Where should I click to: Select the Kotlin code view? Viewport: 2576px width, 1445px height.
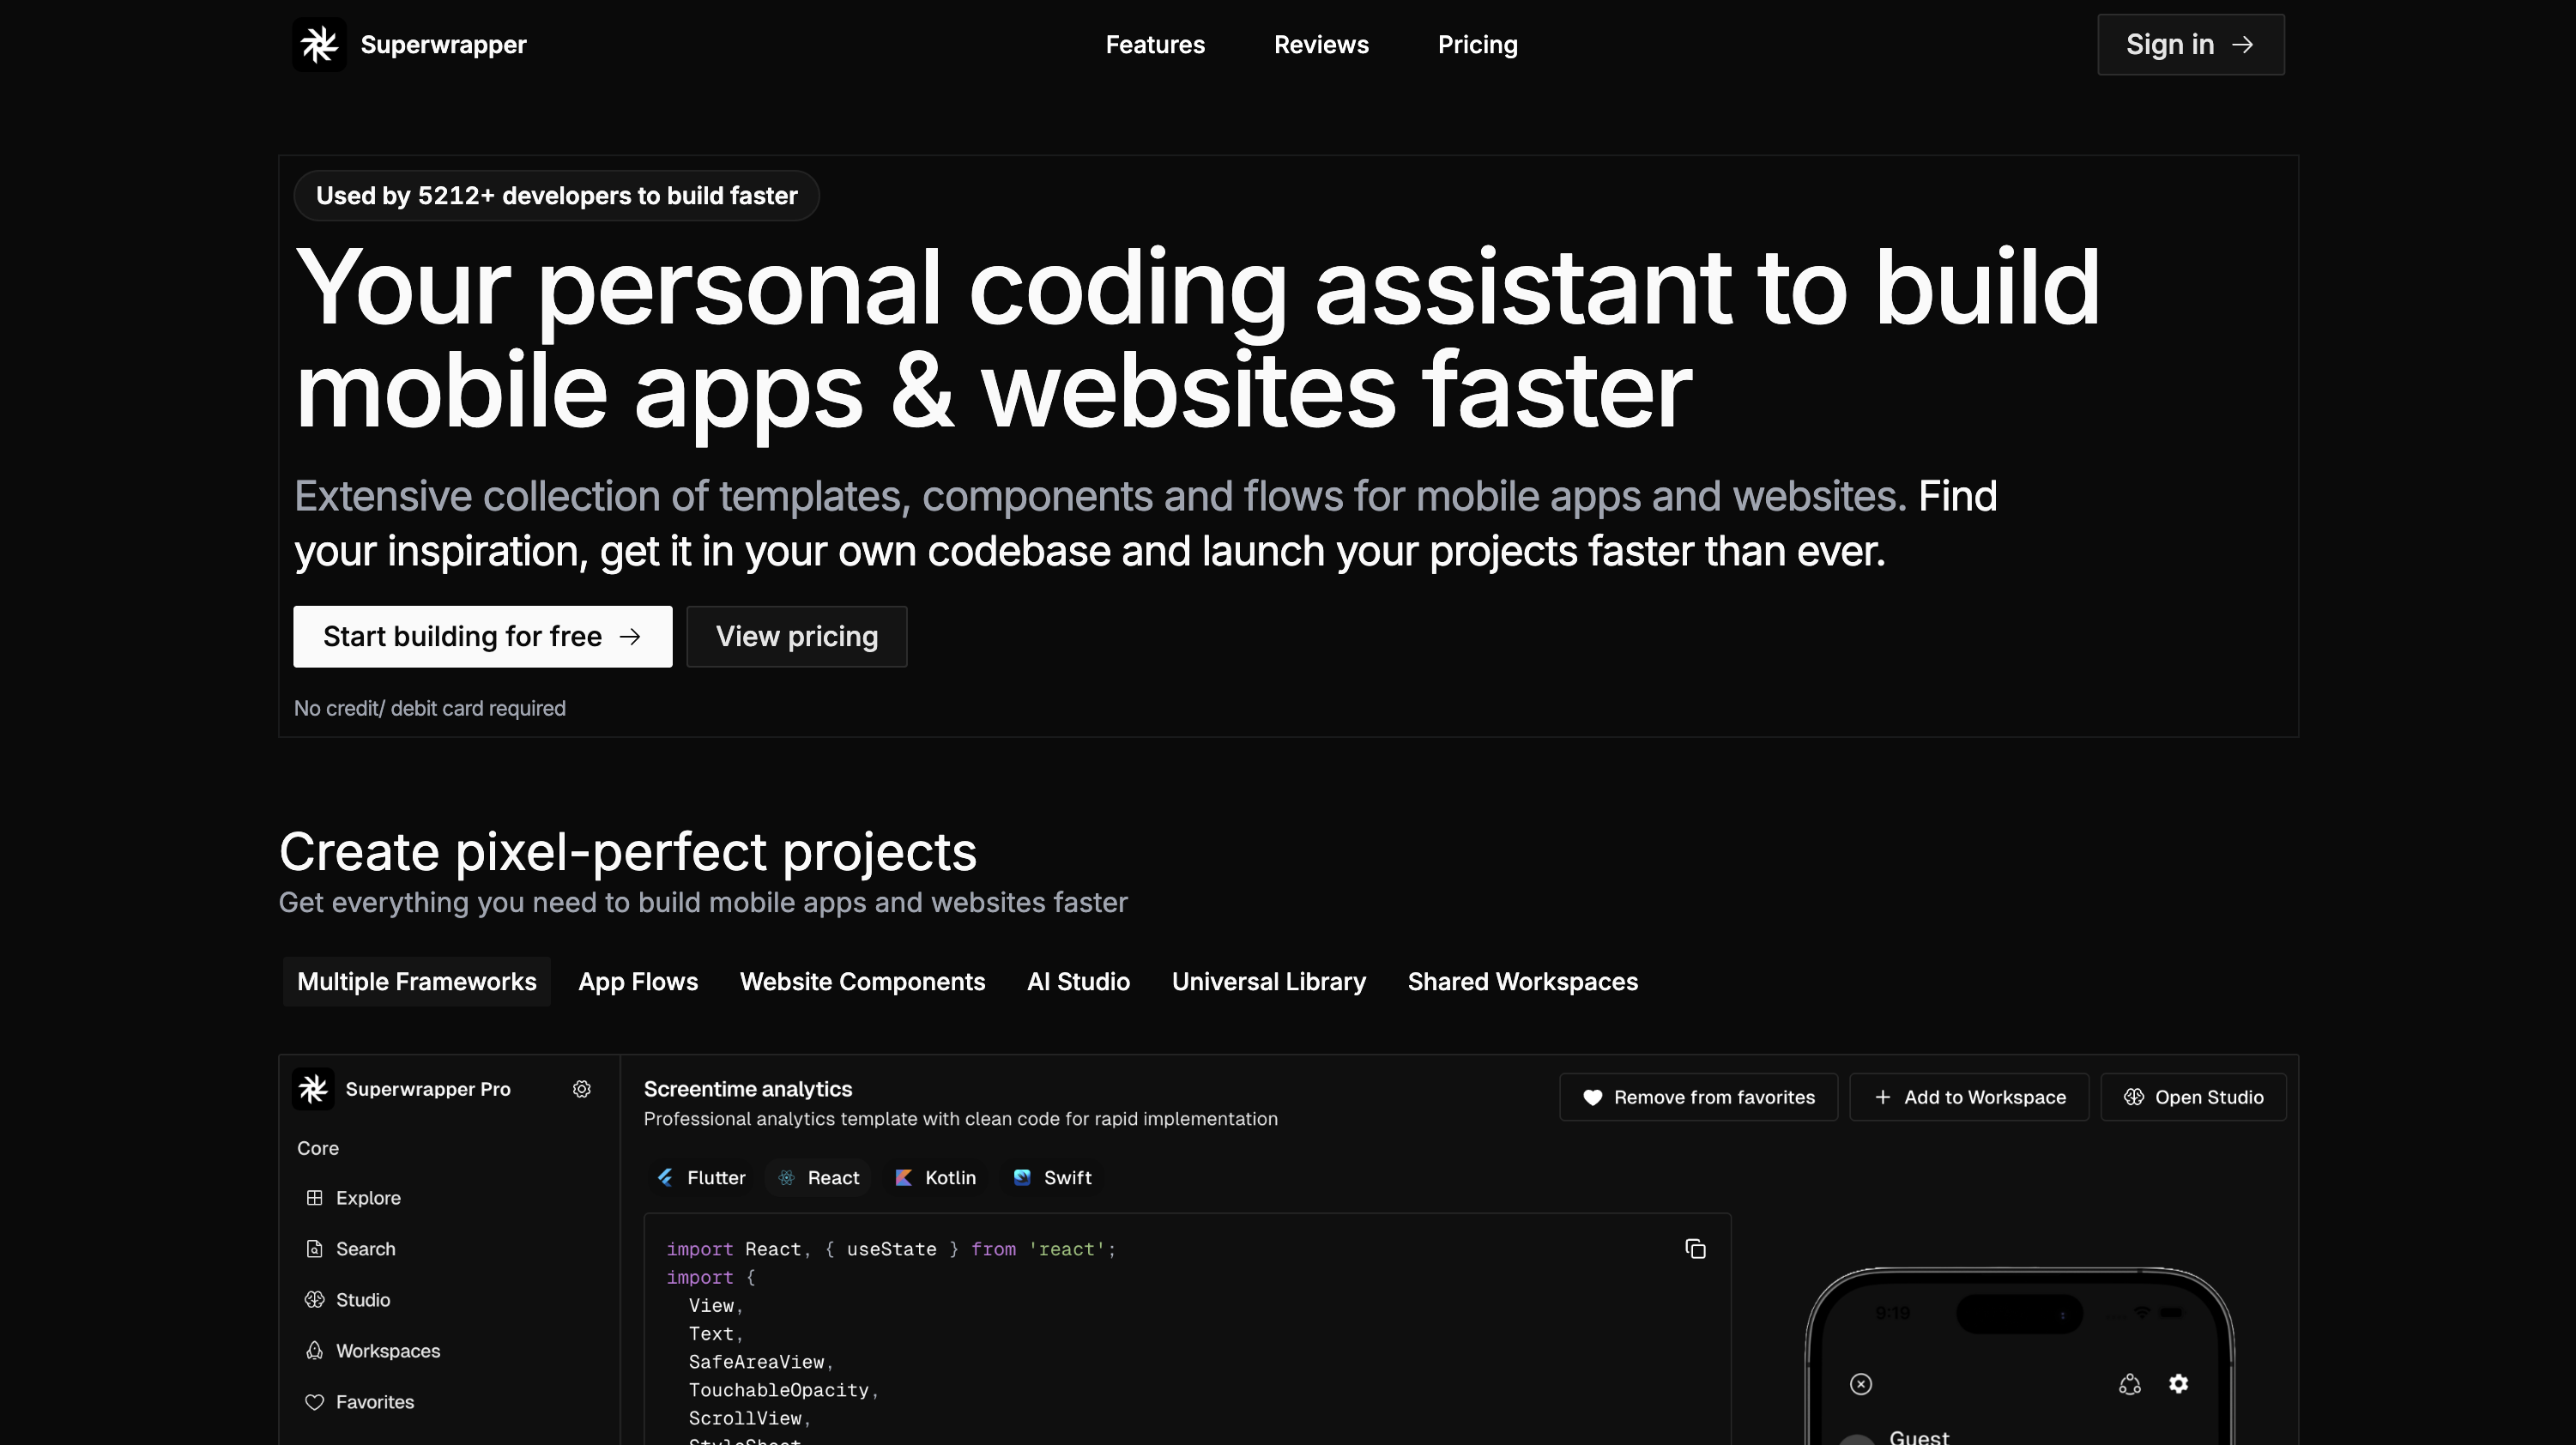point(935,1177)
